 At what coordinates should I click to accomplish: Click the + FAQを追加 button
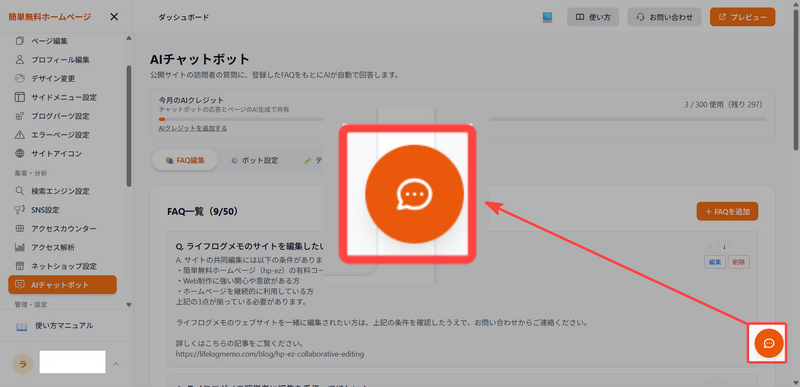click(727, 211)
